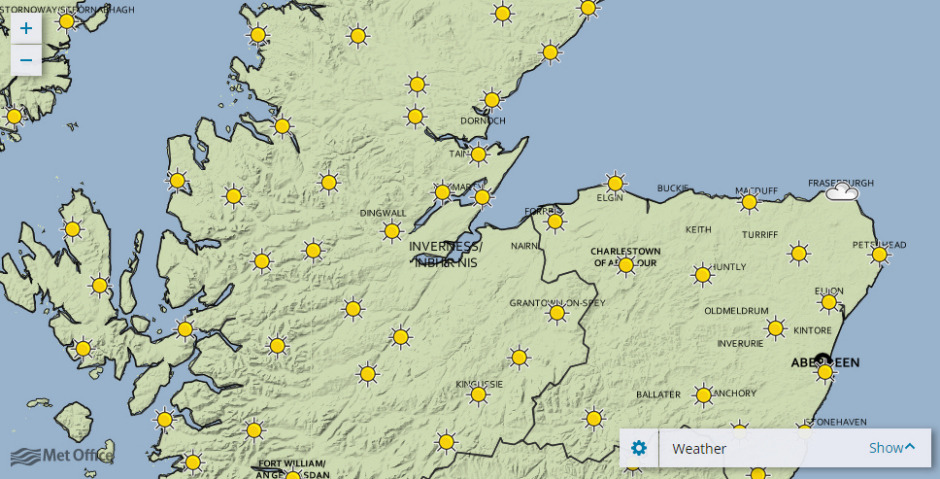Click the Kingussie sun icon

click(x=478, y=395)
